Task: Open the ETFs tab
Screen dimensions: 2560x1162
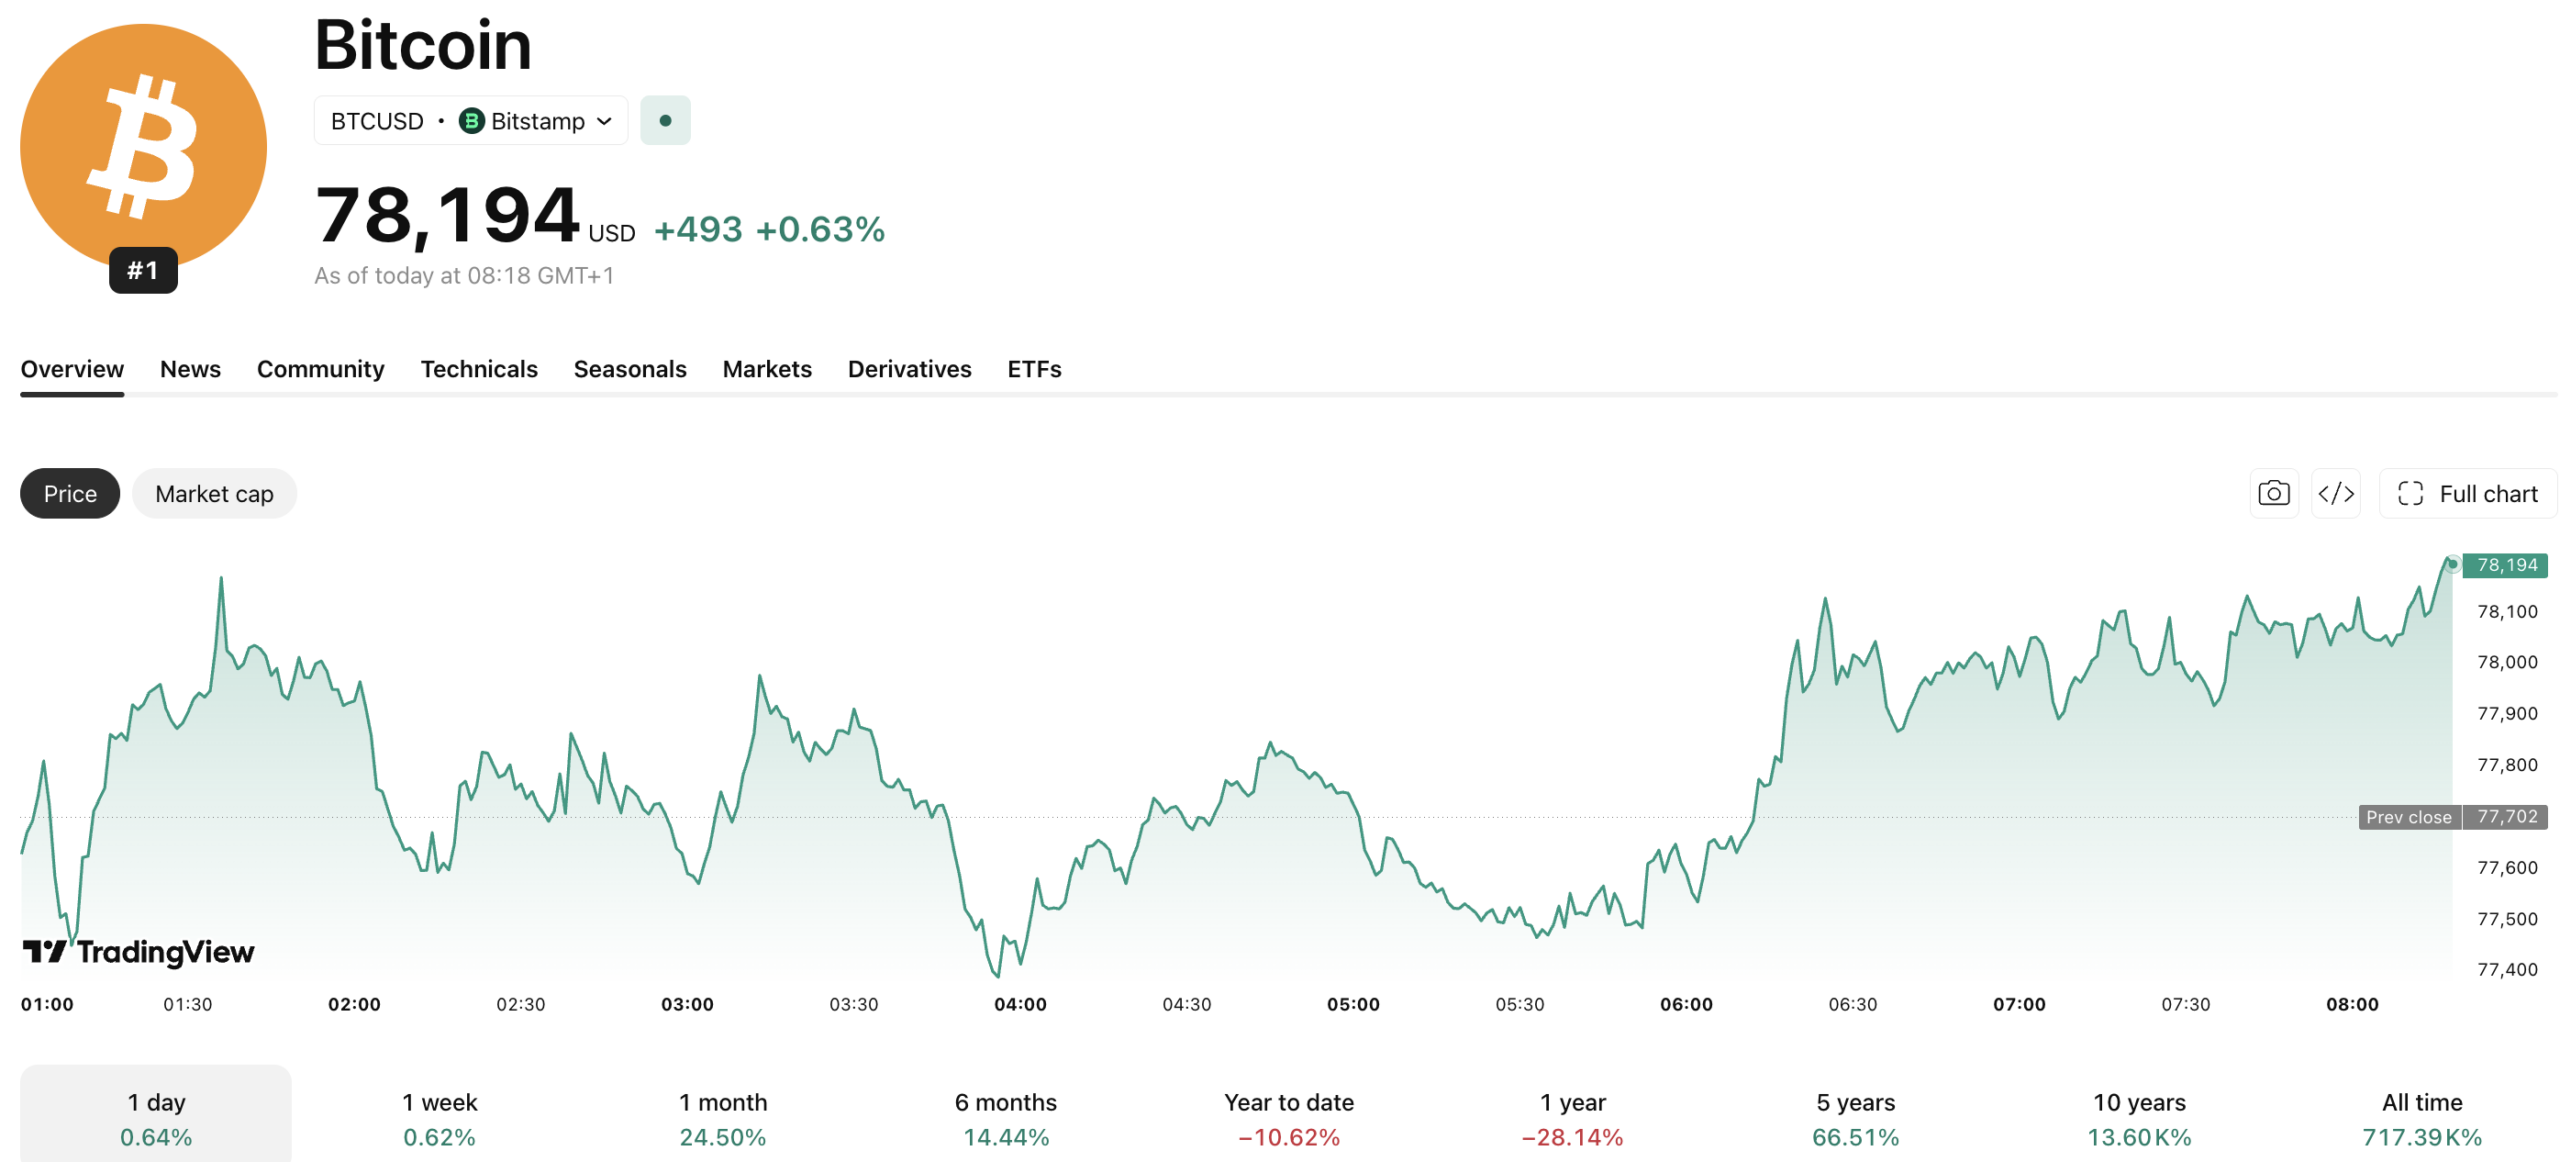Action: pos(1034,369)
